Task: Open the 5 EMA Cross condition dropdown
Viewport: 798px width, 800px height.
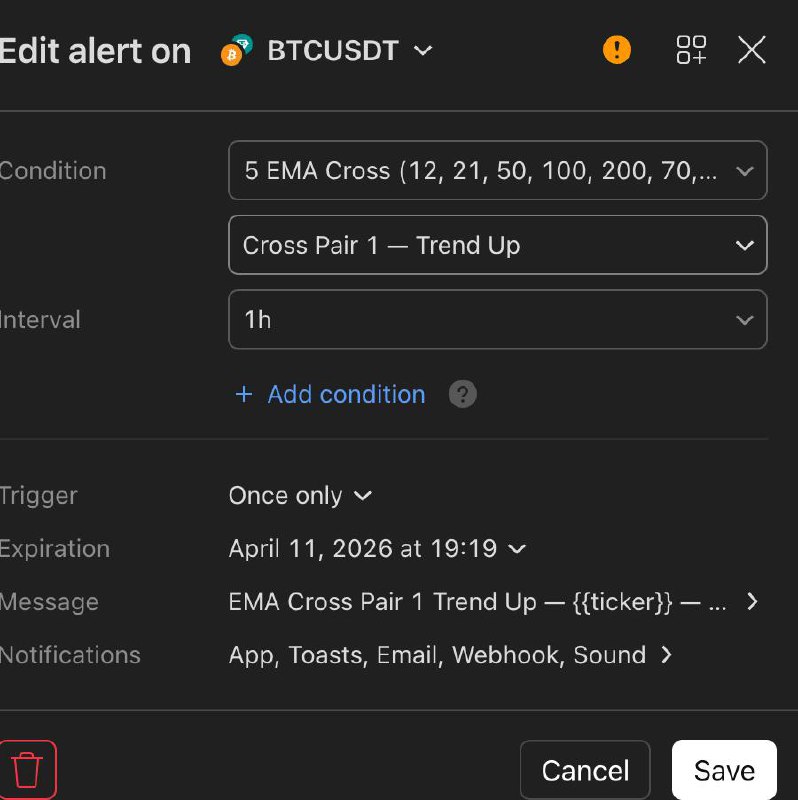Action: pyautogui.click(x=497, y=170)
